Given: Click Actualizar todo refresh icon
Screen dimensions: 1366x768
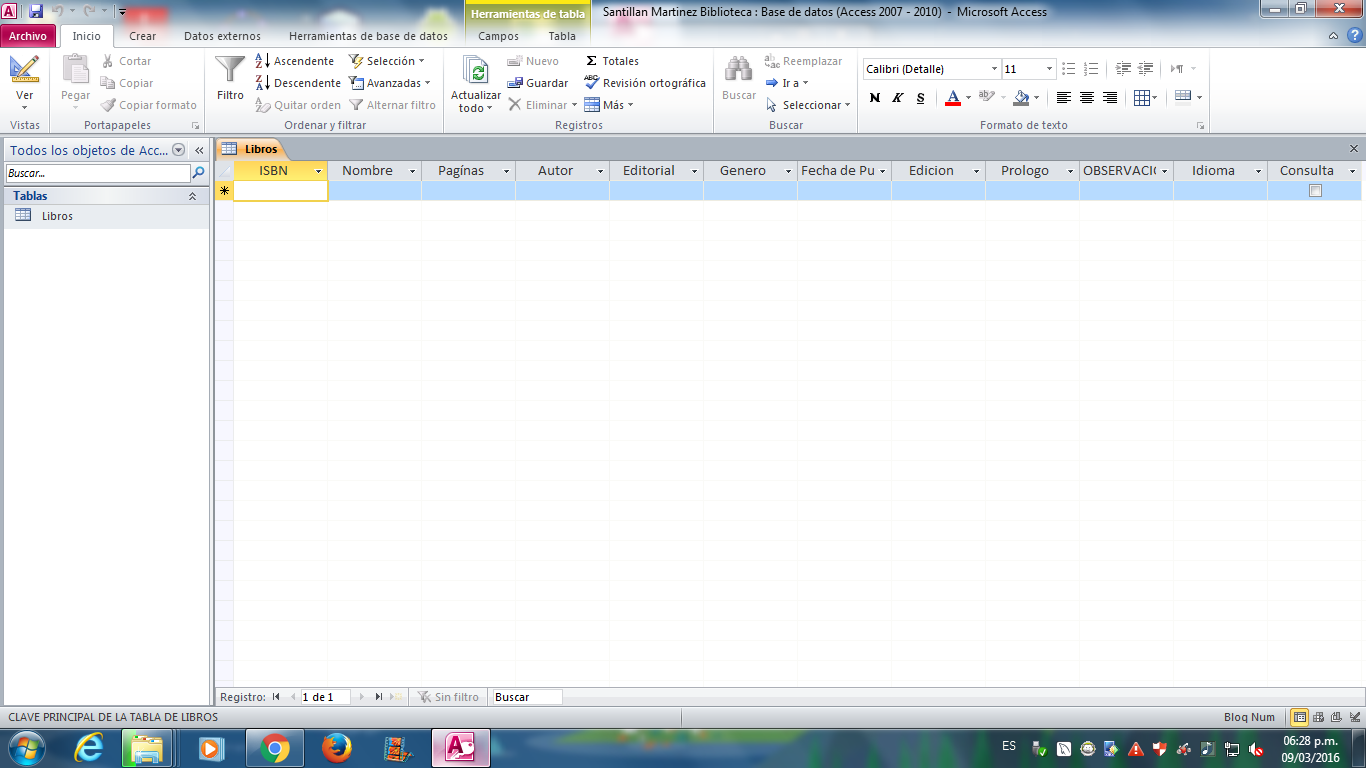Looking at the screenshot, I should (476, 72).
